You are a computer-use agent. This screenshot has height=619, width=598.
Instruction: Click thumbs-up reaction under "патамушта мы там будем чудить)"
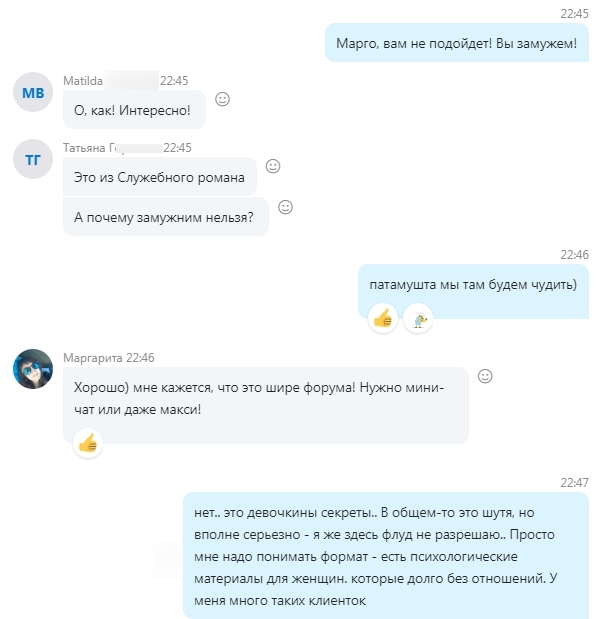click(382, 318)
